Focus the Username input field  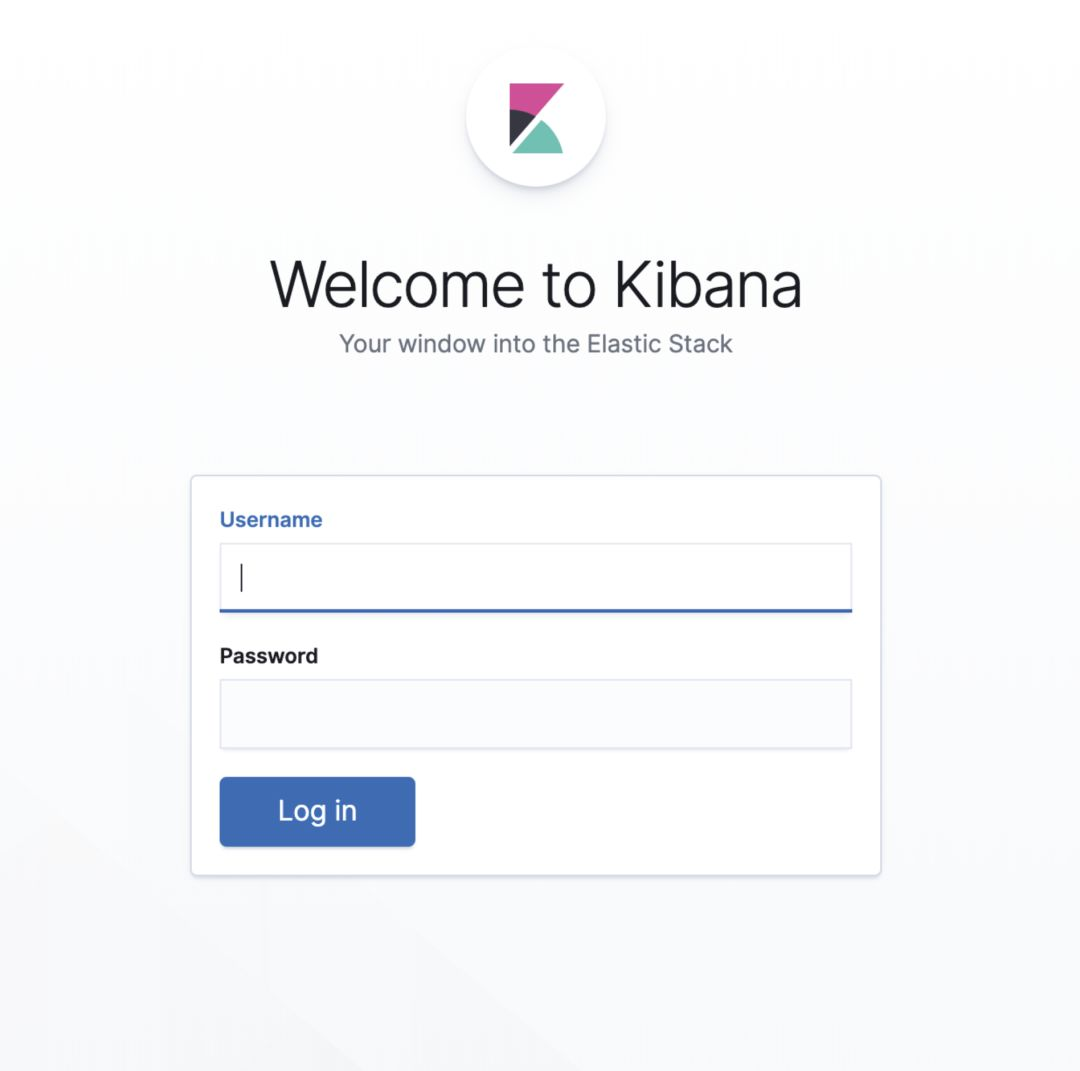536,577
